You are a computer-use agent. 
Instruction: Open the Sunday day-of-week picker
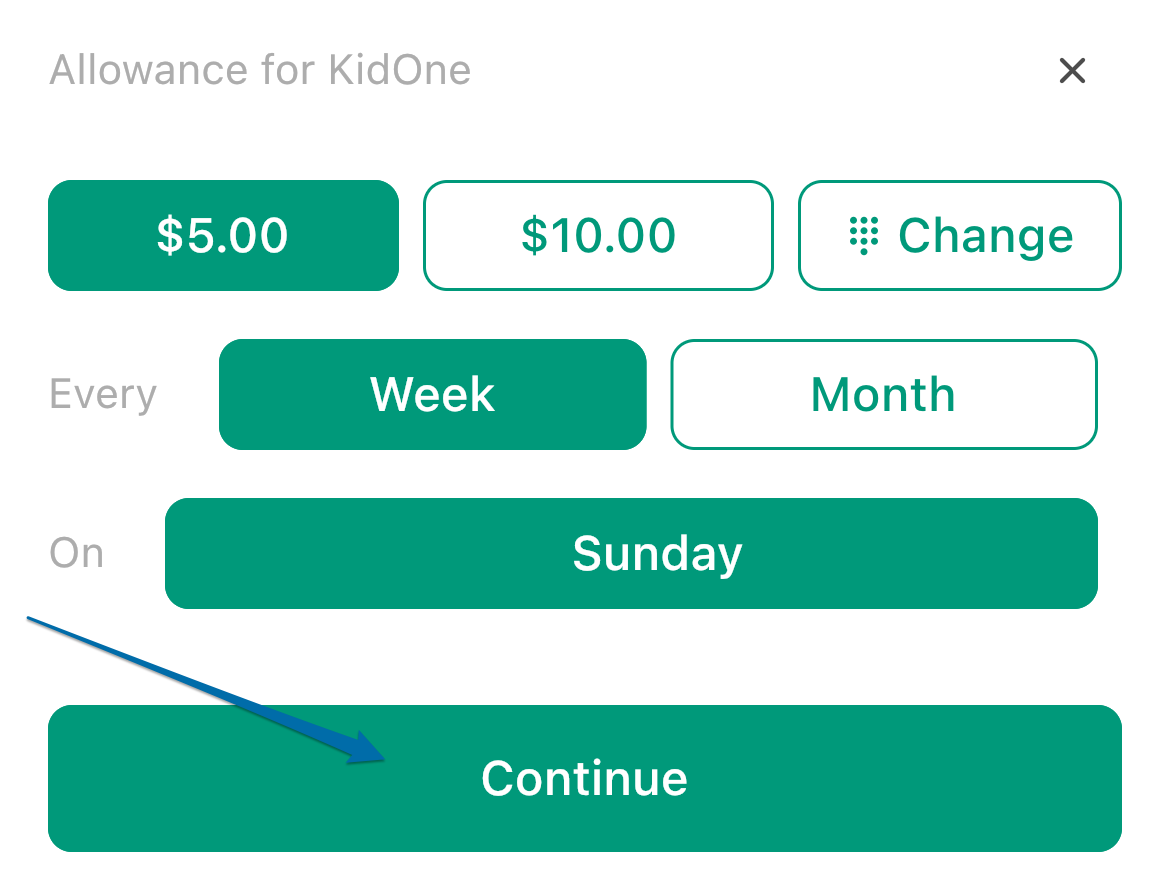[x=631, y=553]
